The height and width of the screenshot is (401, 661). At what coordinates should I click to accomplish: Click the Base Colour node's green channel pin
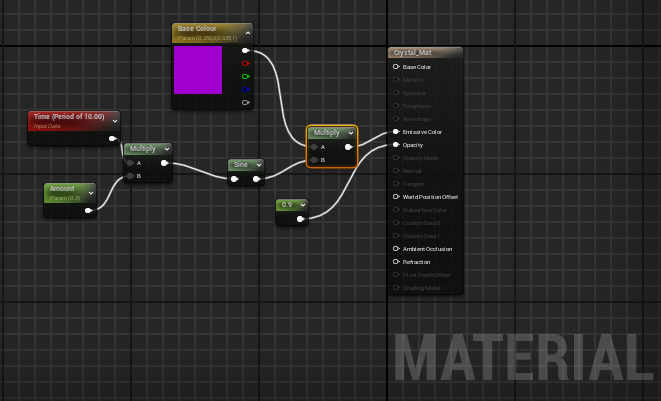(x=246, y=76)
